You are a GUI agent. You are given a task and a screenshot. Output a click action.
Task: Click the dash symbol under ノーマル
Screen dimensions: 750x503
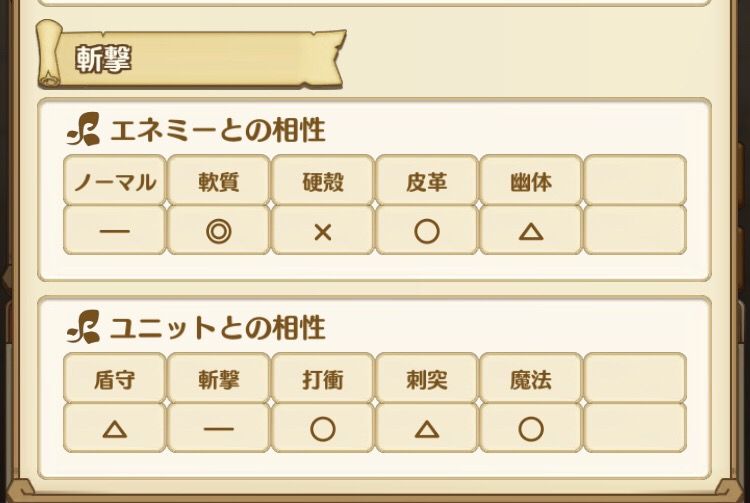point(115,231)
